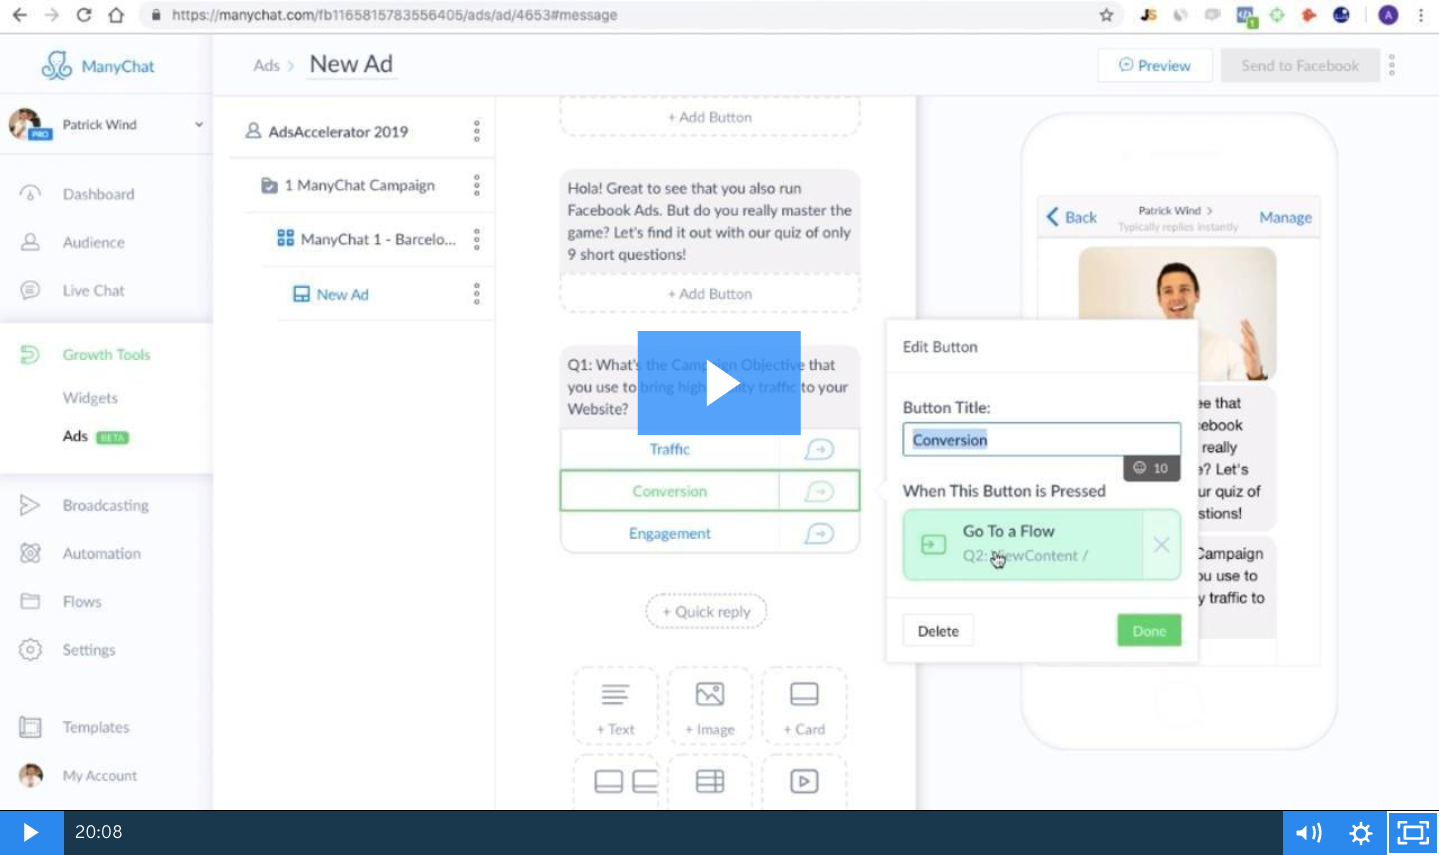Click the Button Title field containing Conversion
The width and height of the screenshot is (1439, 855).
point(1042,440)
